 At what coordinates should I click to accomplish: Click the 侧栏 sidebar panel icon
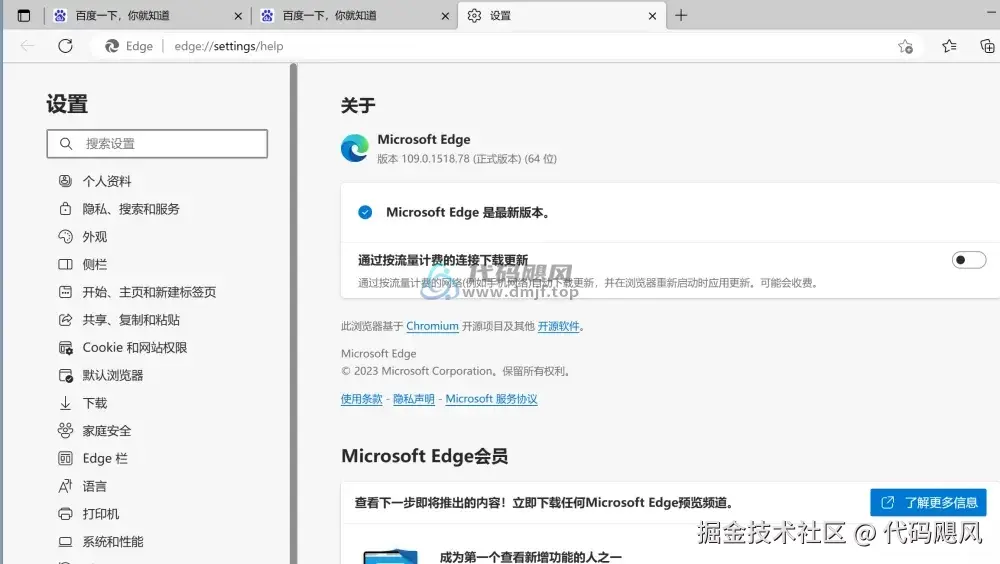tap(65, 264)
